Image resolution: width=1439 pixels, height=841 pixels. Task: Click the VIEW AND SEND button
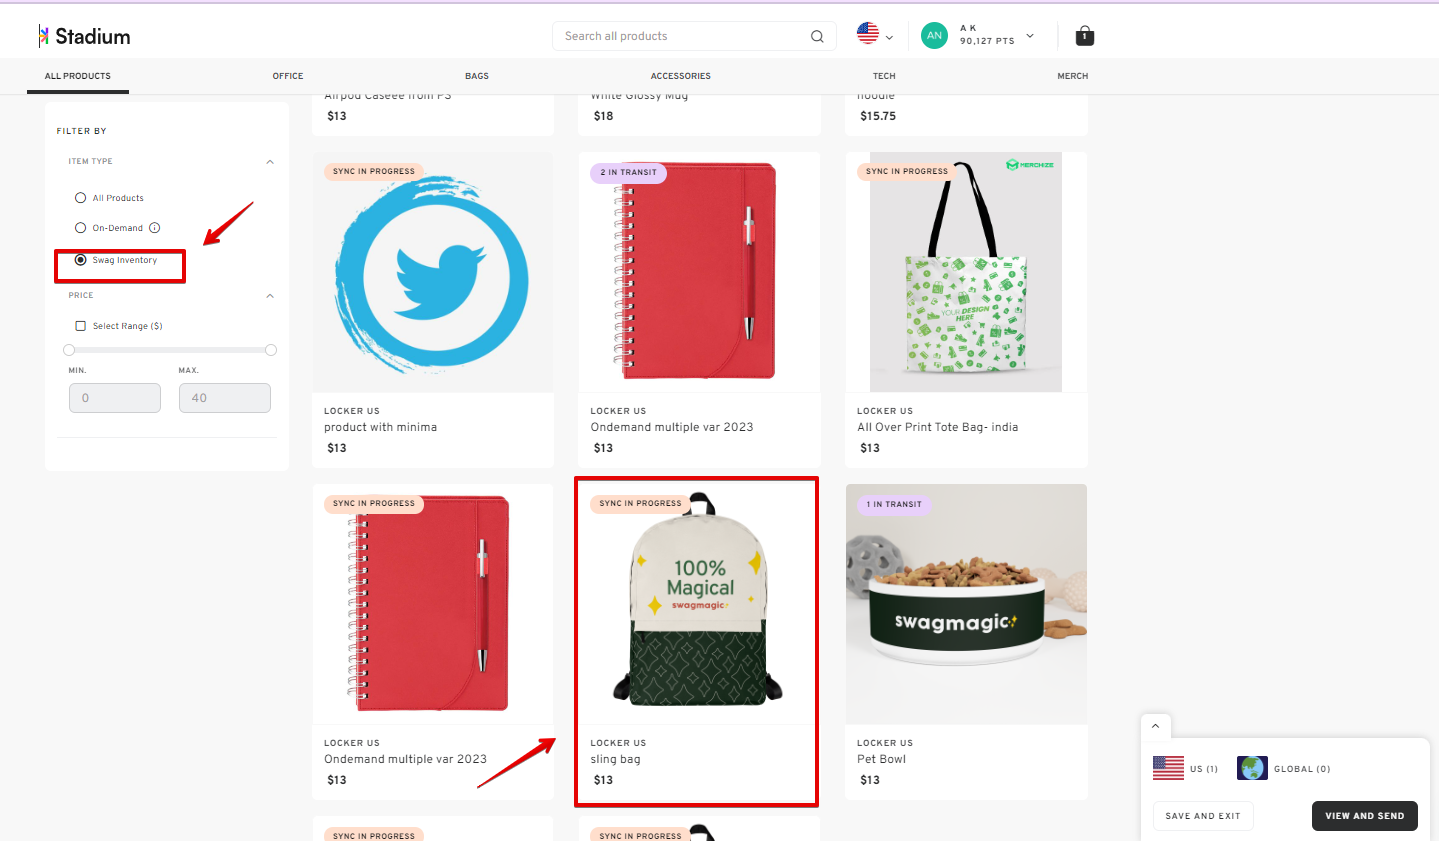click(1364, 815)
